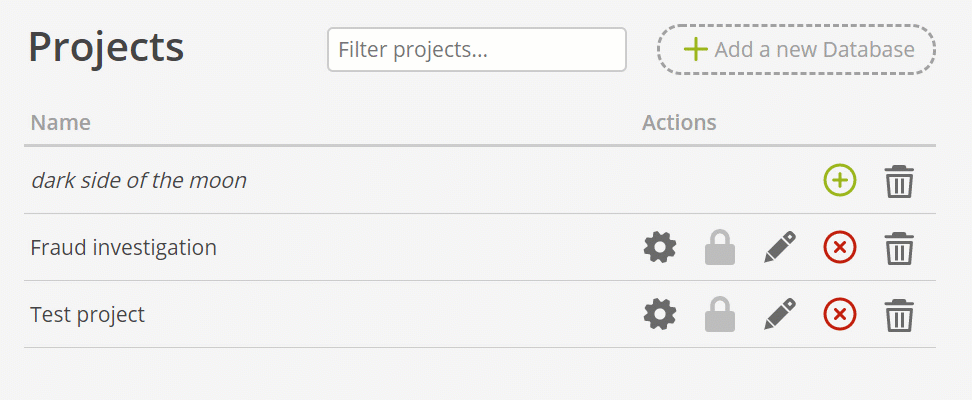Delete Test project using the trash icon

coord(899,315)
